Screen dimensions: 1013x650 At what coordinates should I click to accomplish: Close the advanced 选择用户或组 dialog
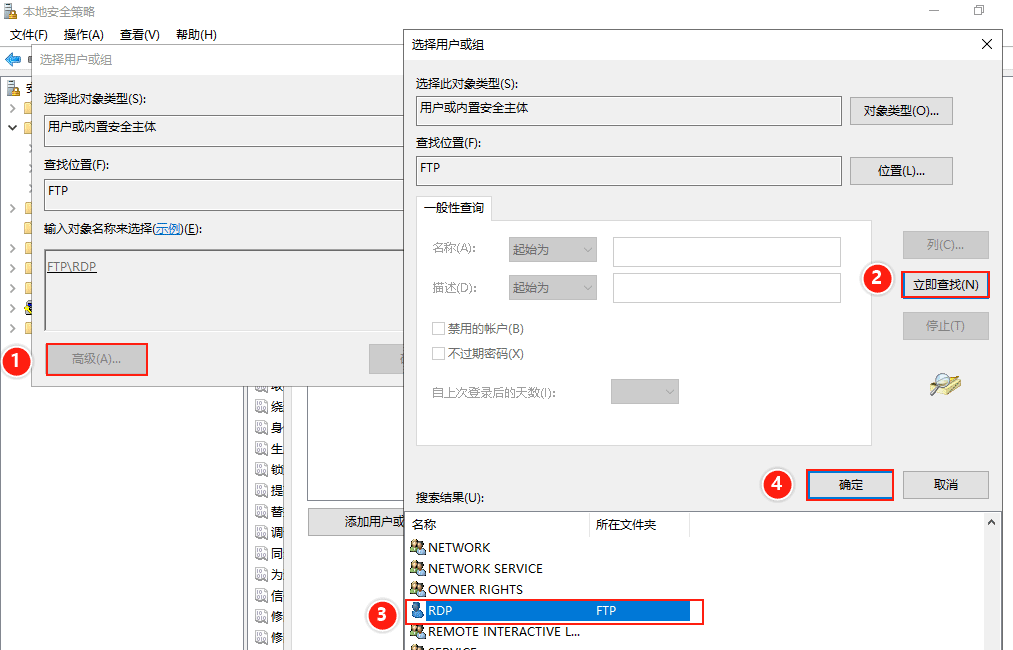coord(987,44)
